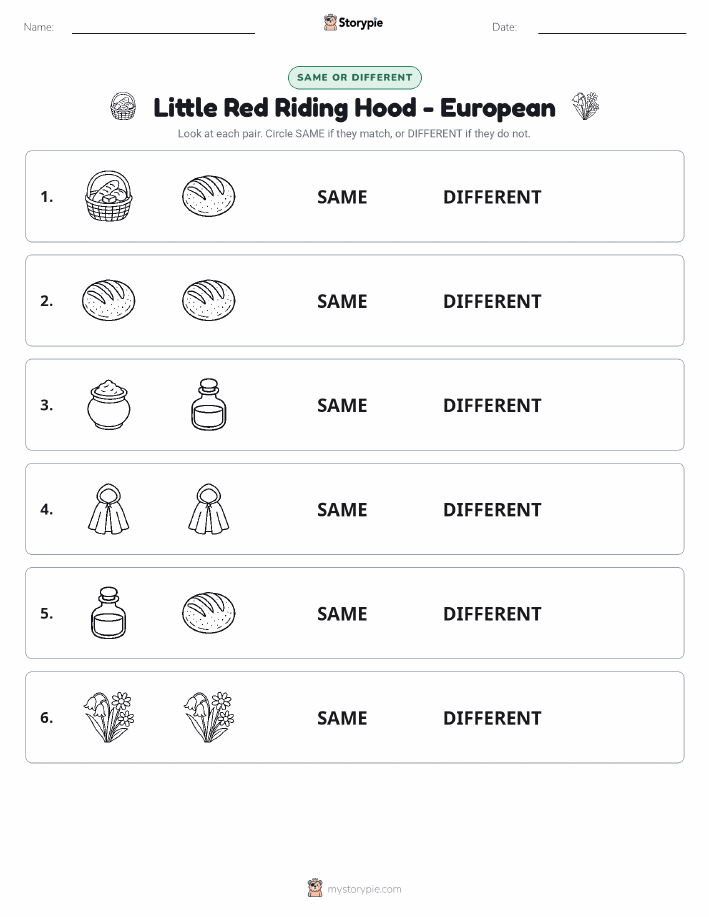Click the basket icon beside the title
Image resolution: width=709 pixels, height=917 pixels.
(x=123, y=106)
